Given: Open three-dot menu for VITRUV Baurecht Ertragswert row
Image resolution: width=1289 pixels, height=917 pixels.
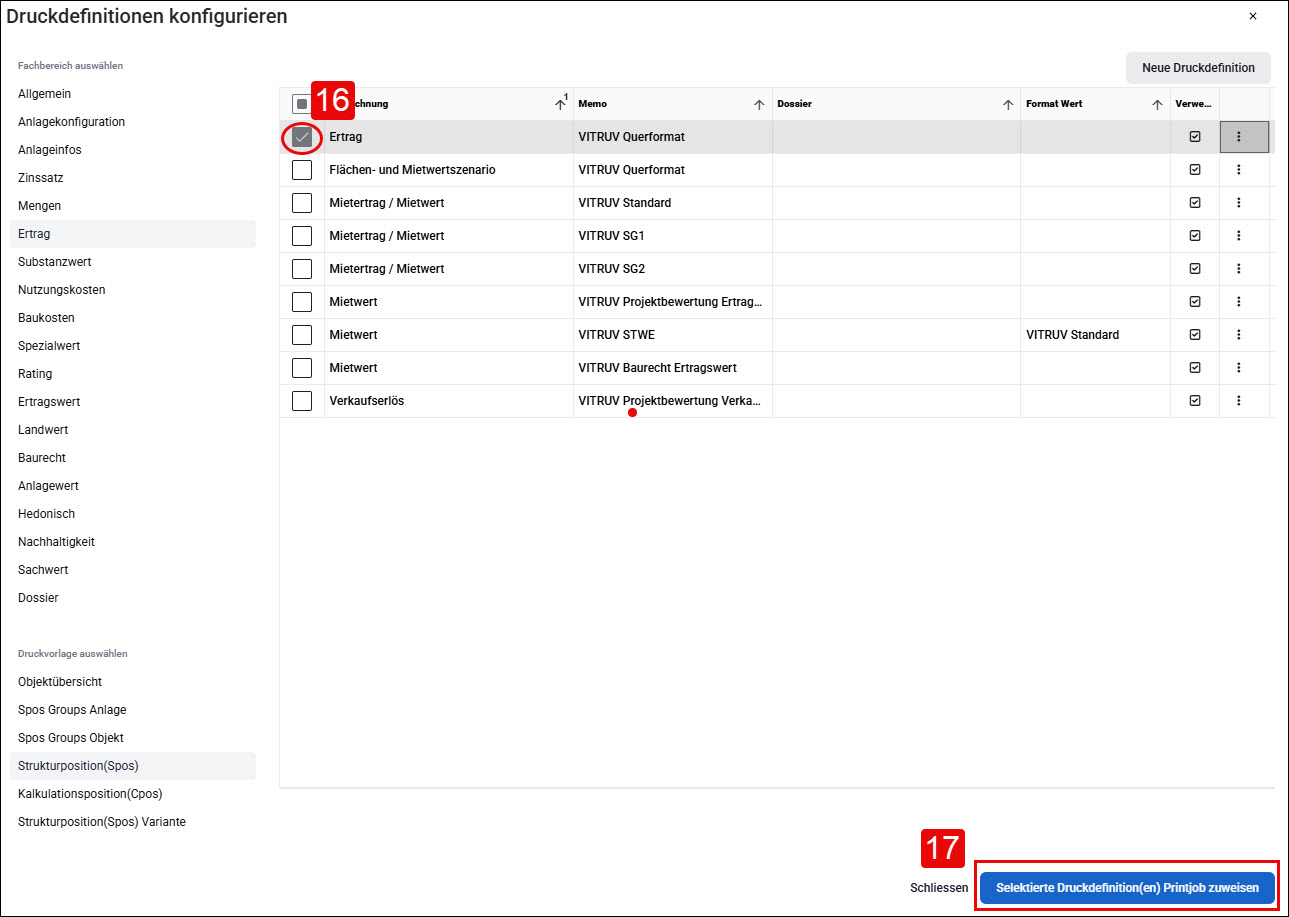Looking at the screenshot, I should pyautogui.click(x=1238, y=368).
